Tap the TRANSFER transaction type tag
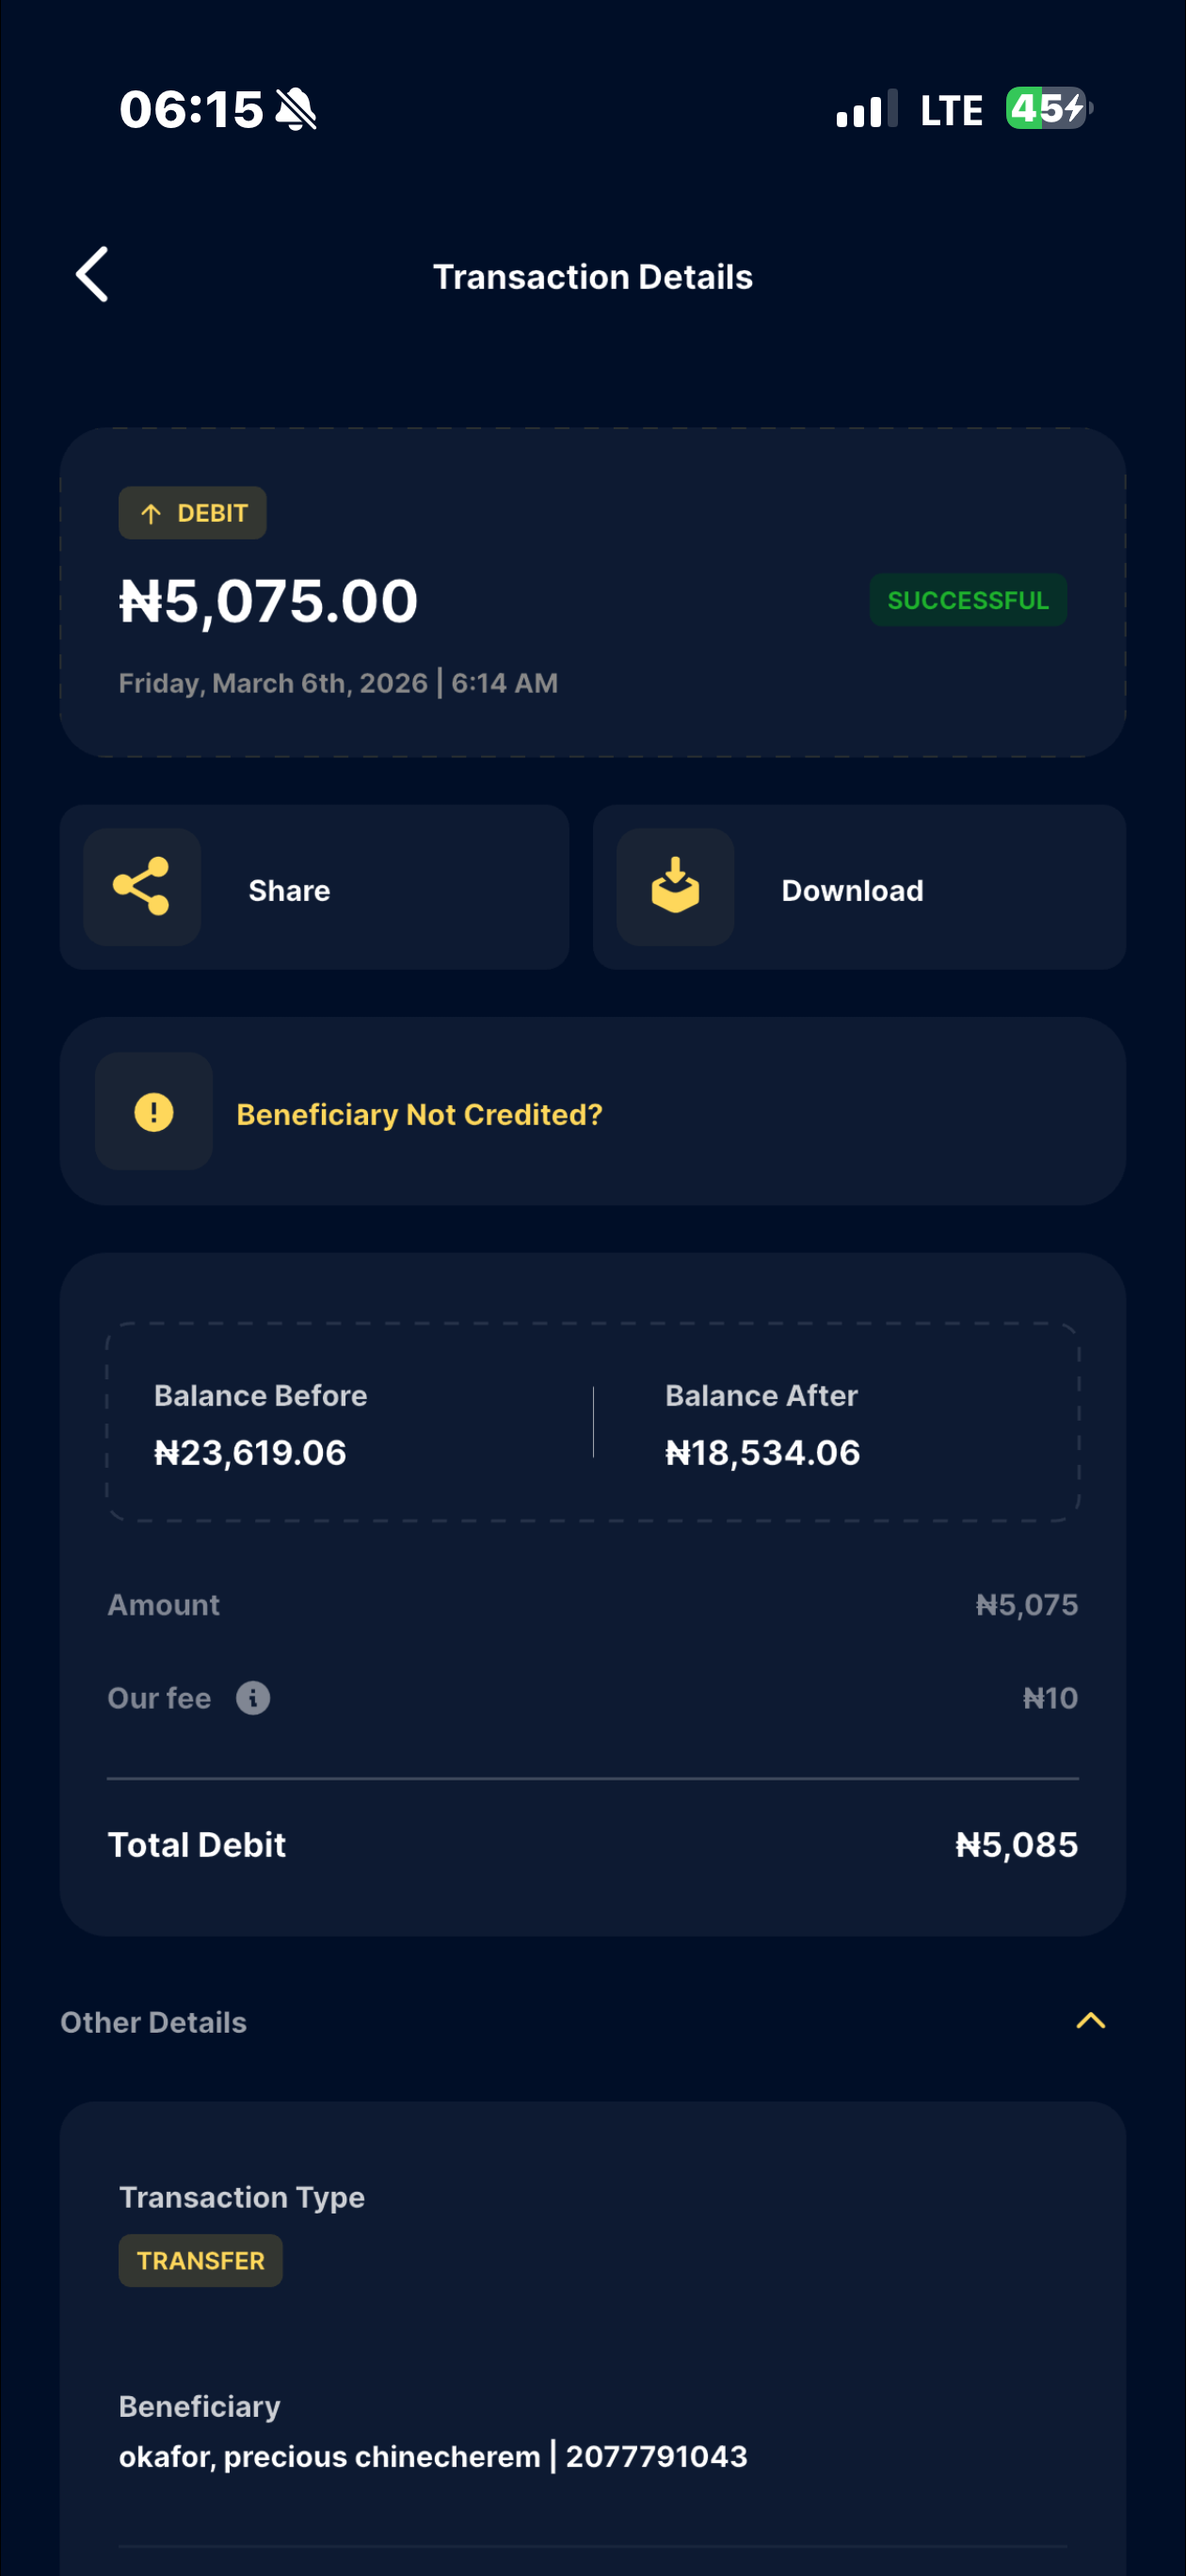 [x=201, y=2260]
